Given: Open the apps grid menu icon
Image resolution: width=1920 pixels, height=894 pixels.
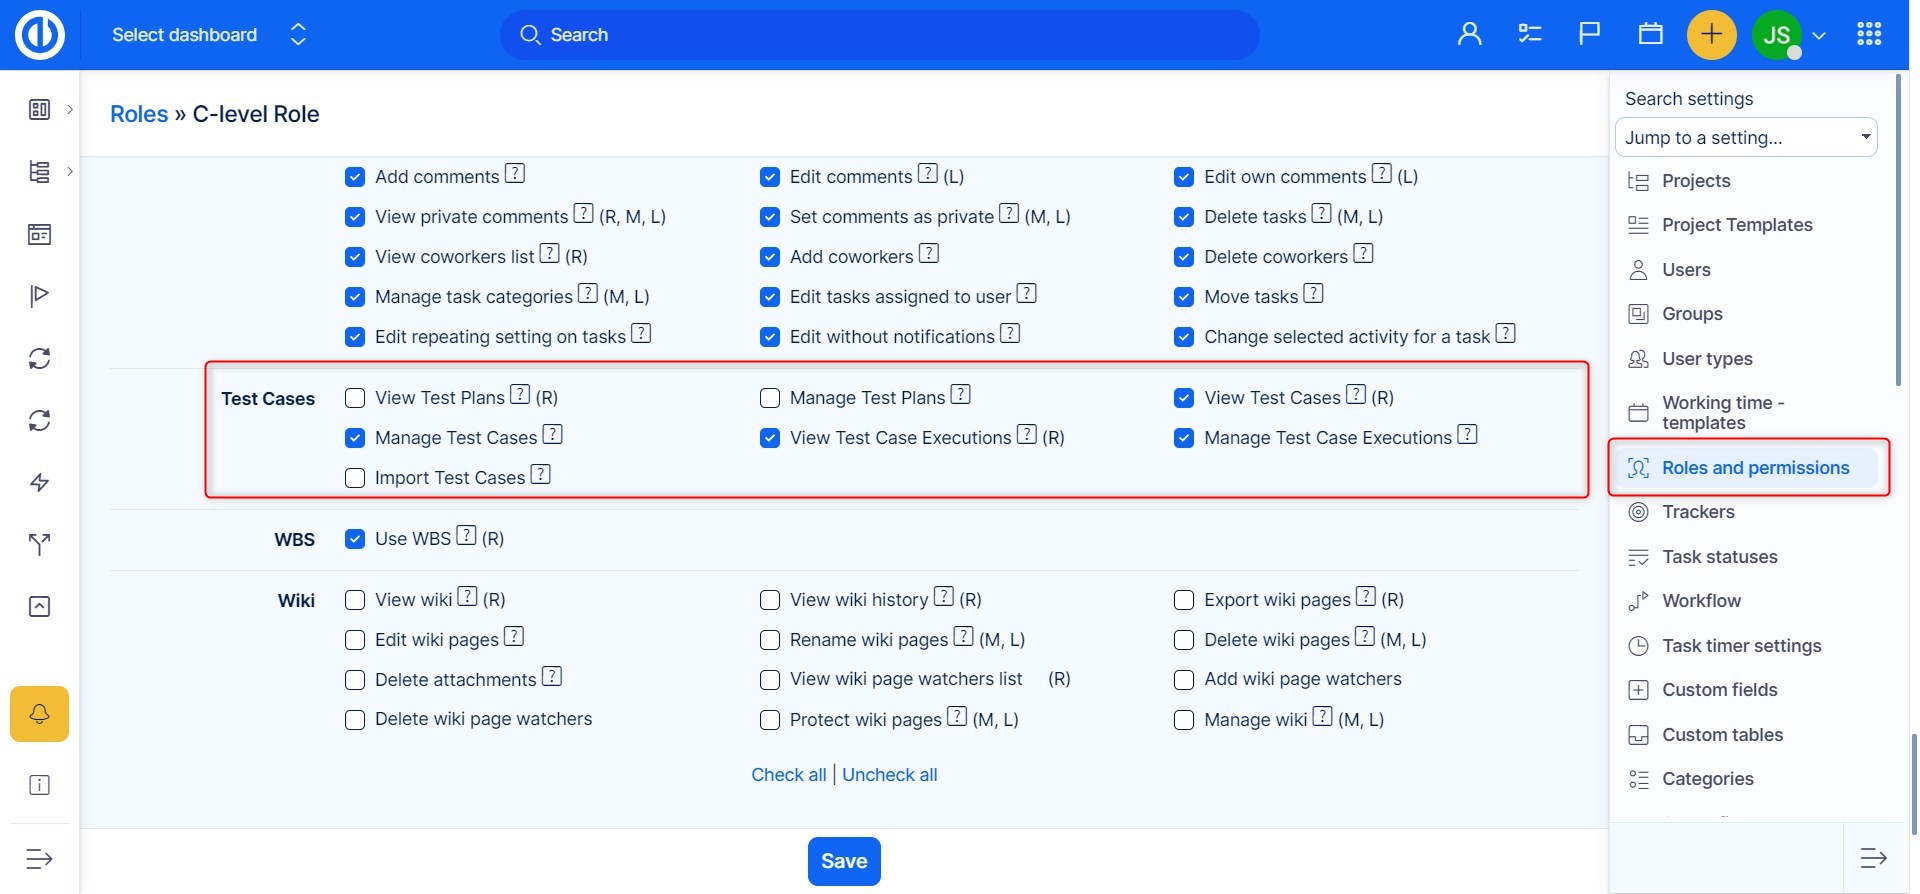Looking at the screenshot, I should (x=1868, y=34).
